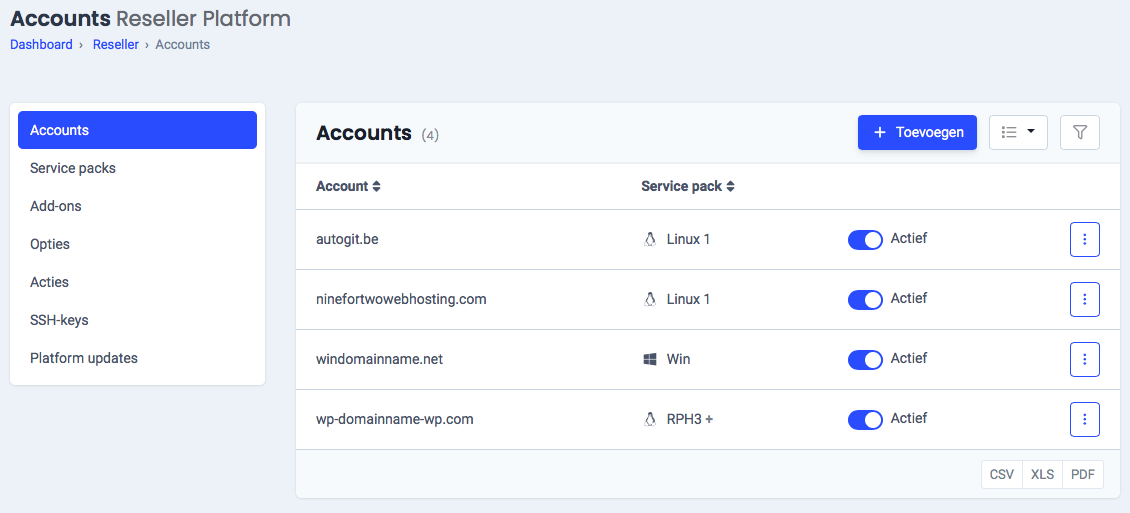1130x513 pixels.
Task: Open the three-dot menu for wp-domainname-wp.com
Action: (x=1084, y=420)
